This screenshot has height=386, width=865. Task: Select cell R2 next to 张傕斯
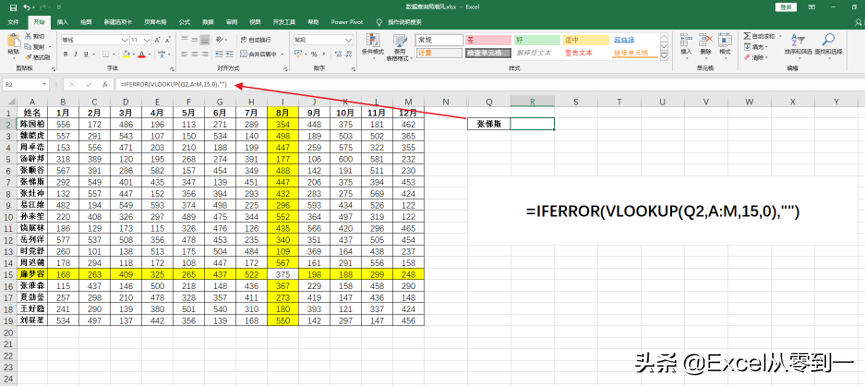click(532, 124)
